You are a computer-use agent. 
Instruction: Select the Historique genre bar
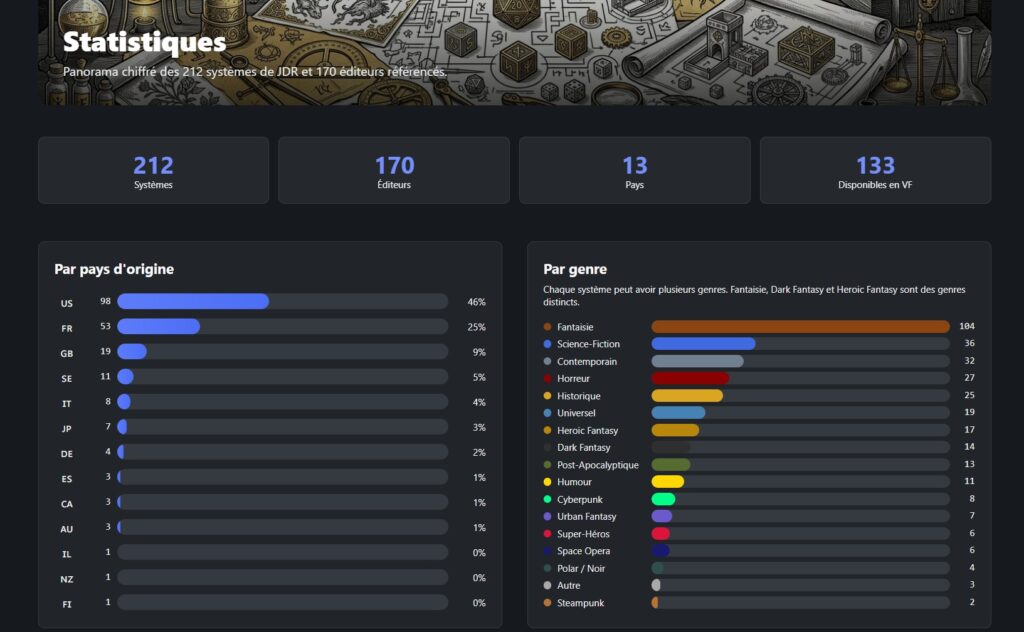[x=800, y=396]
